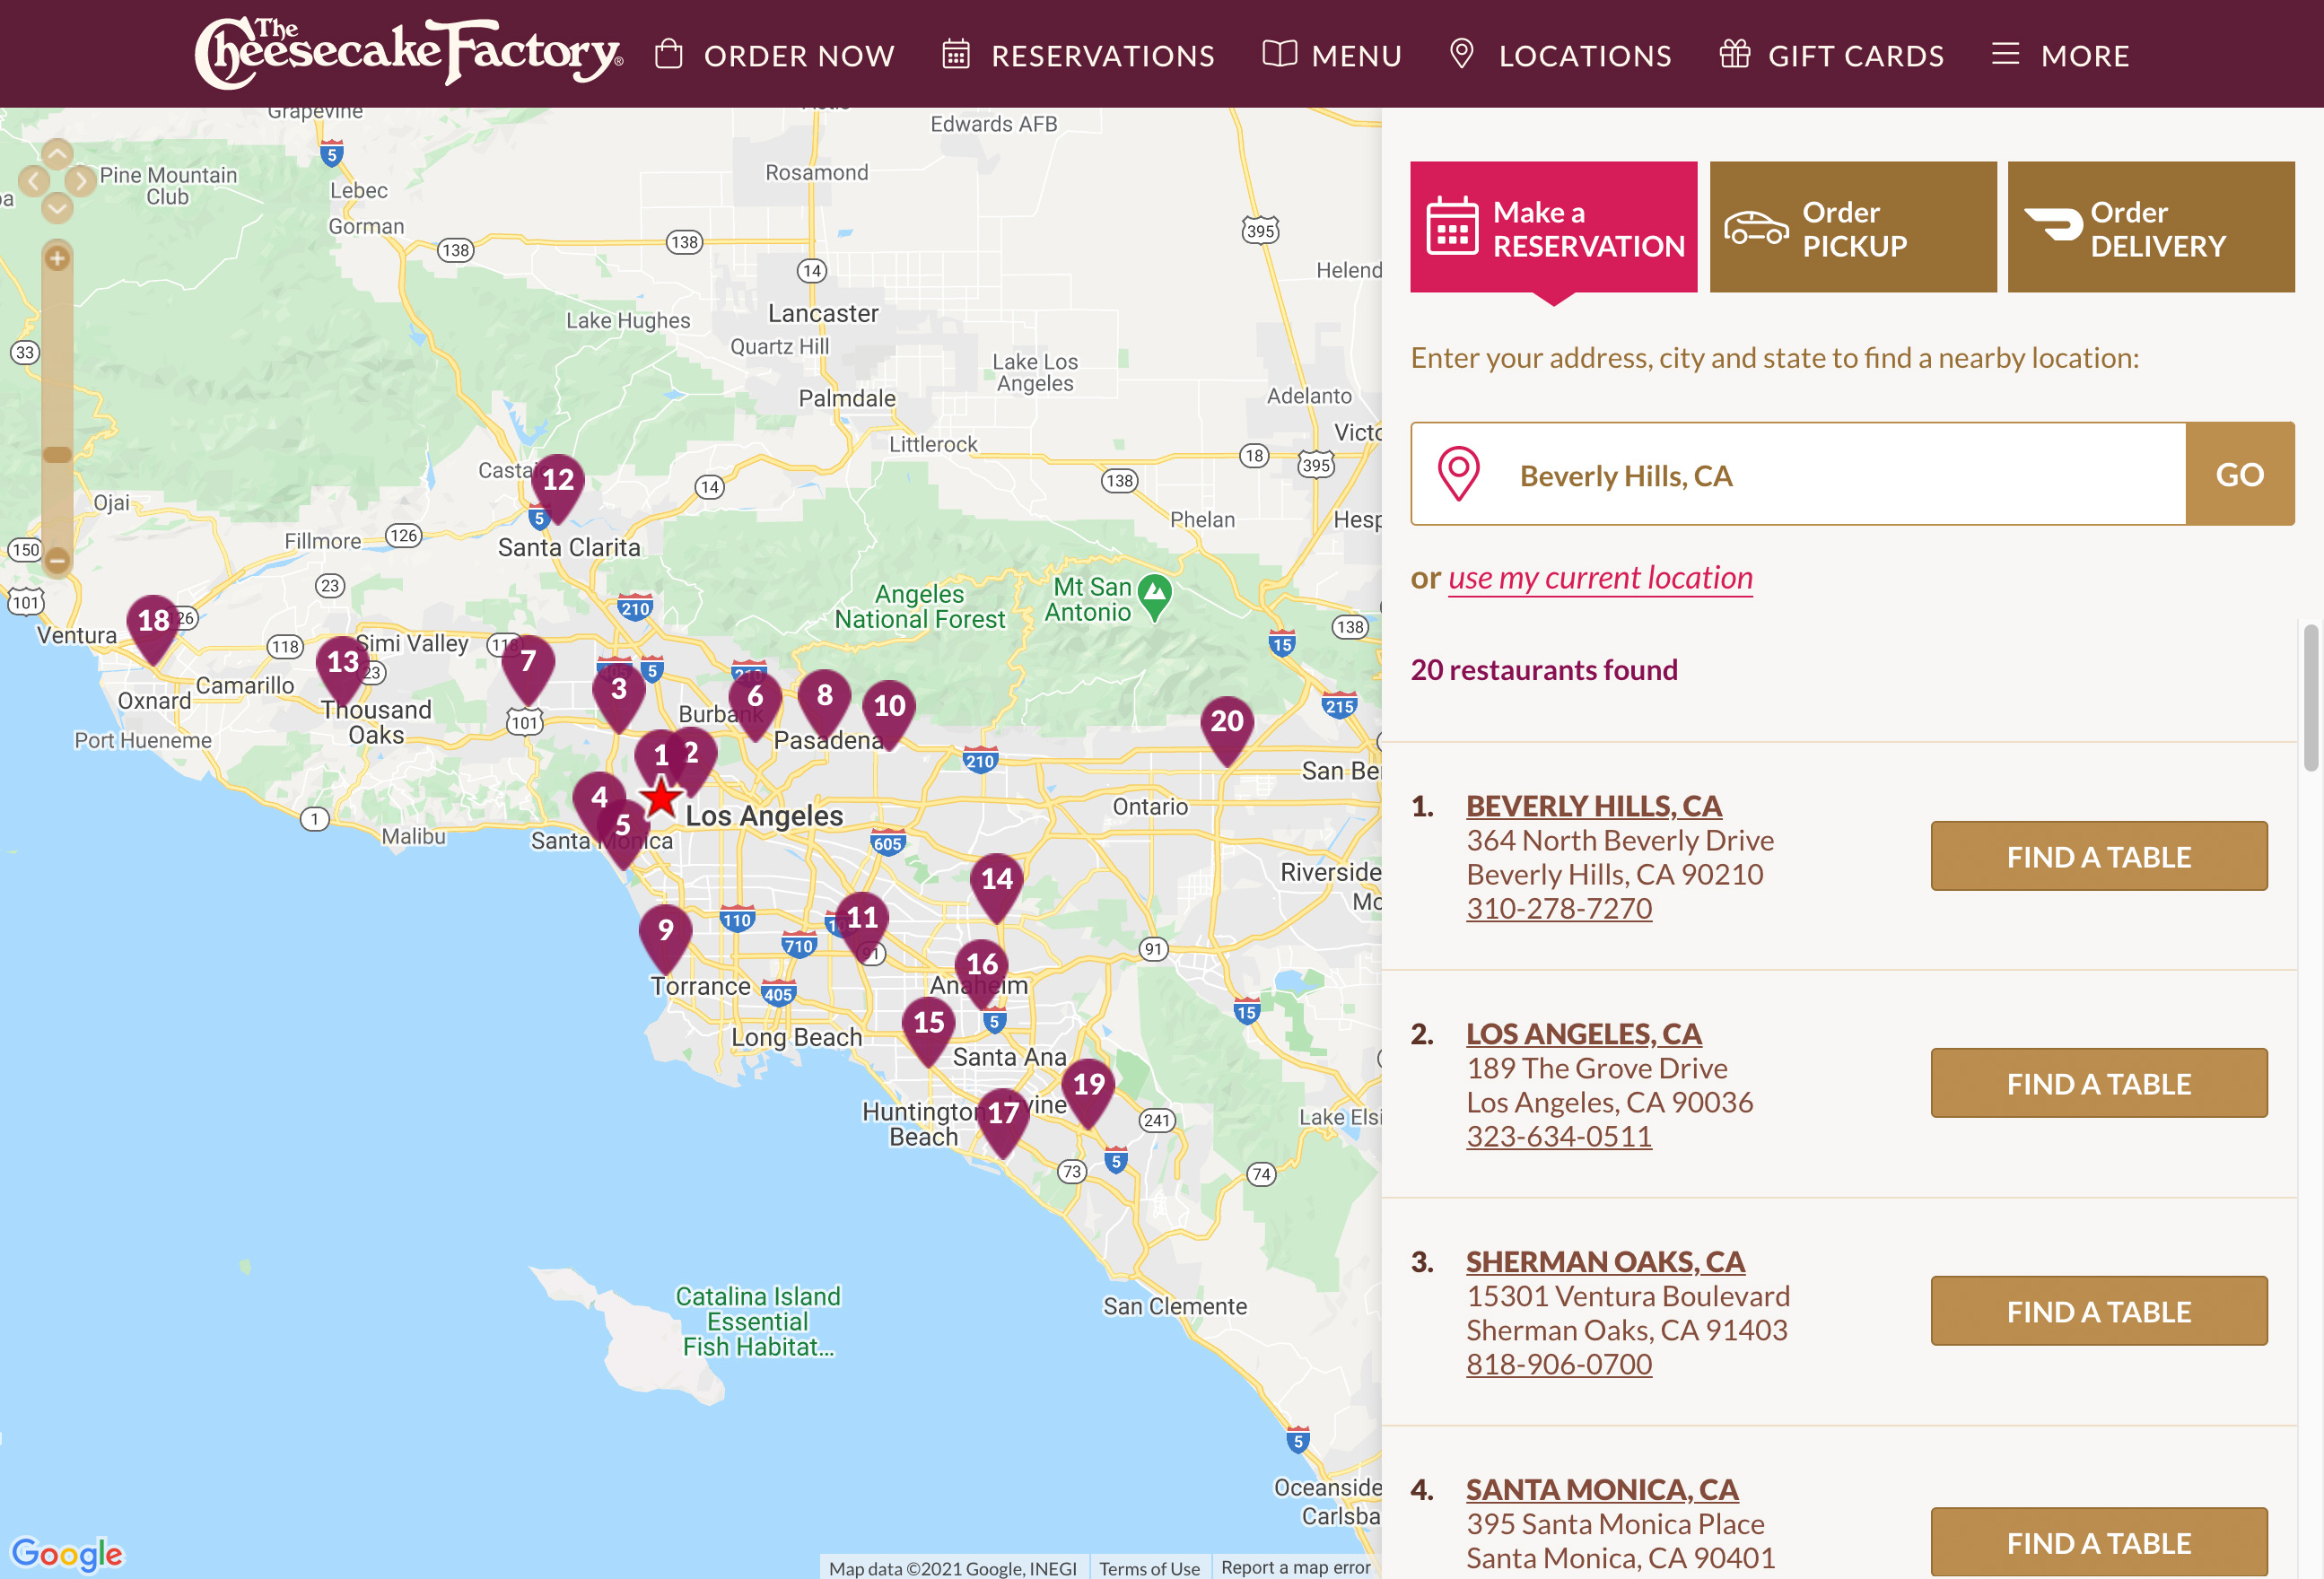The image size is (2324, 1579).
Task: Click map marker 20 near San Bernardino
Action: coord(1227,725)
